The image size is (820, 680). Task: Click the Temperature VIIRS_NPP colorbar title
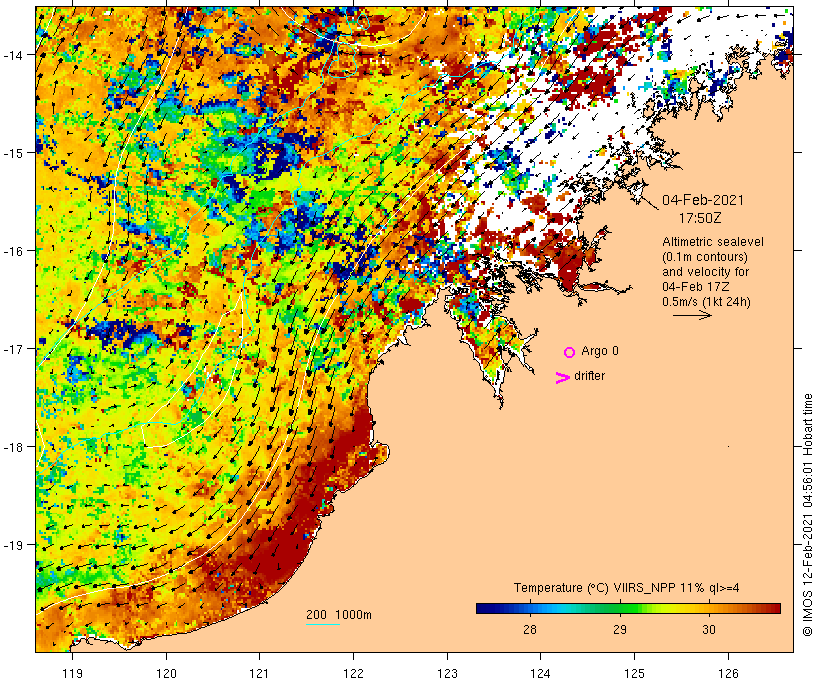point(627,587)
